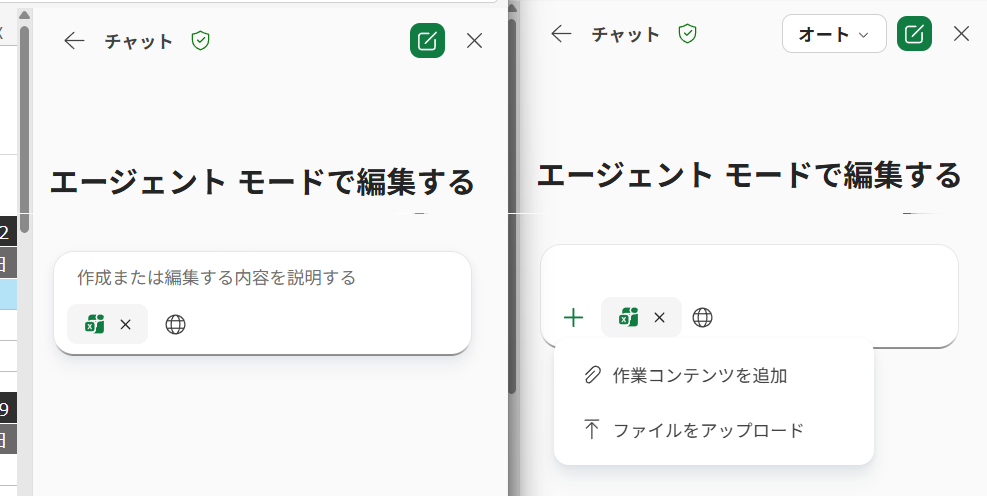Remove the Excel file chip in the right pane

tap(659, 318)
